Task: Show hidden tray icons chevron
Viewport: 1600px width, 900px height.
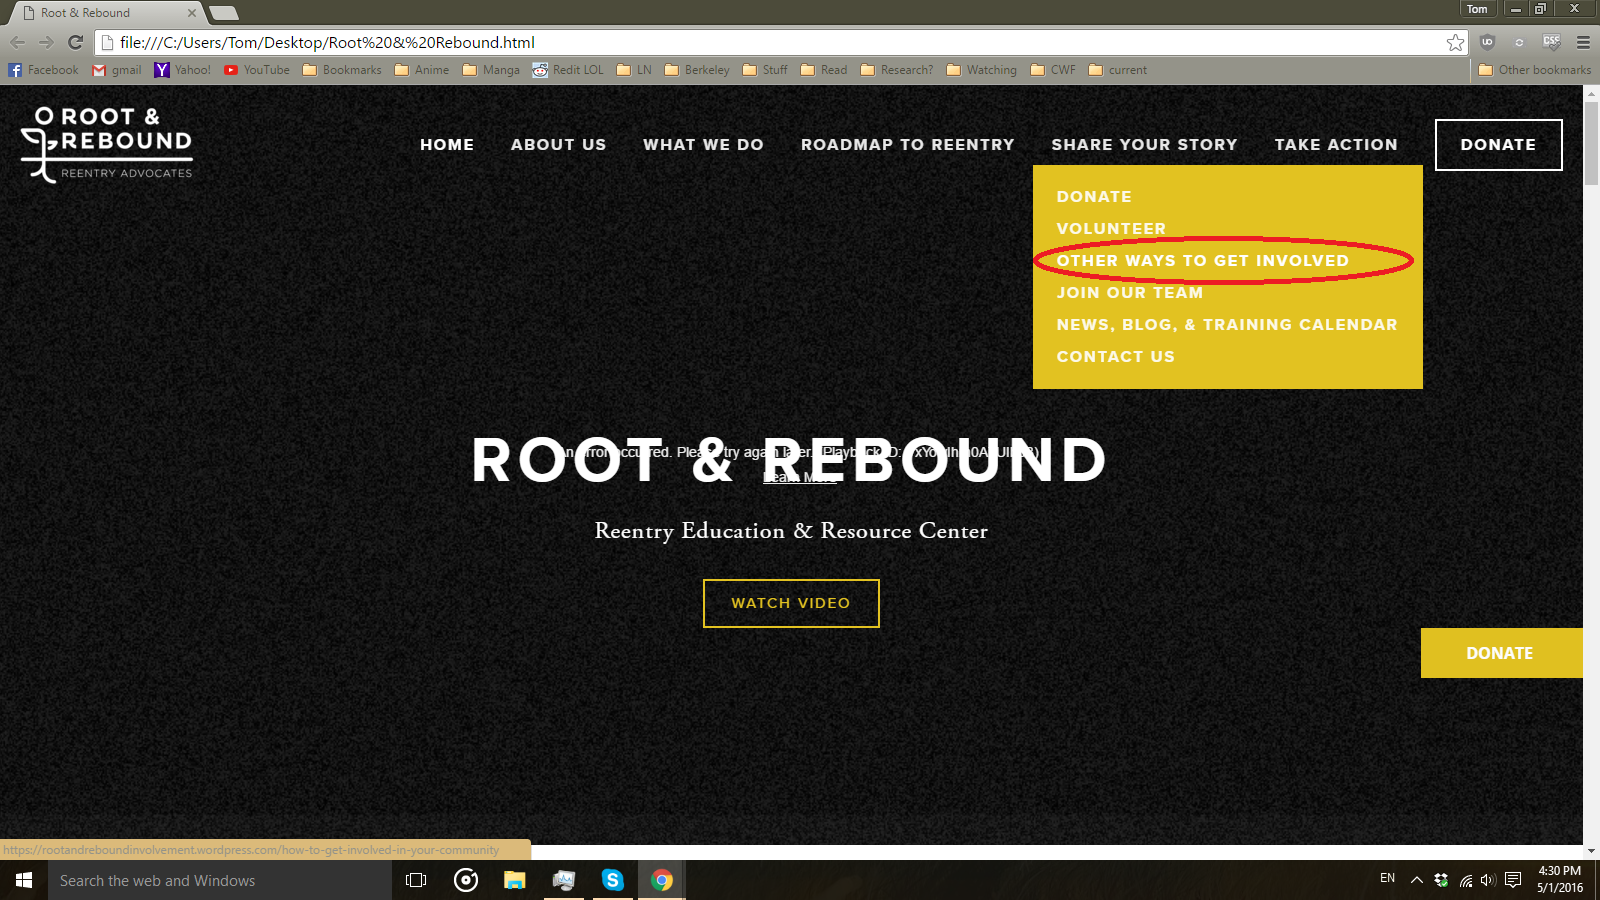Action: click(1416, 880)
